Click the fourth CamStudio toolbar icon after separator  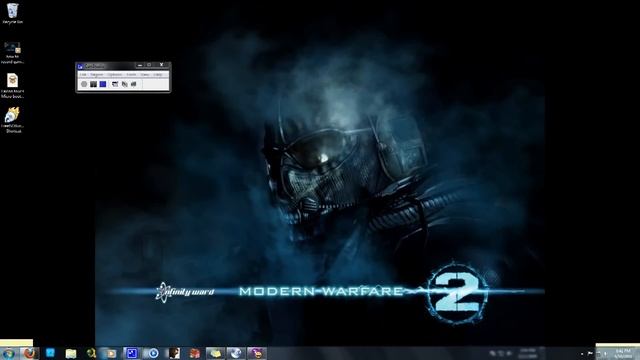click(x=115, y=84)
